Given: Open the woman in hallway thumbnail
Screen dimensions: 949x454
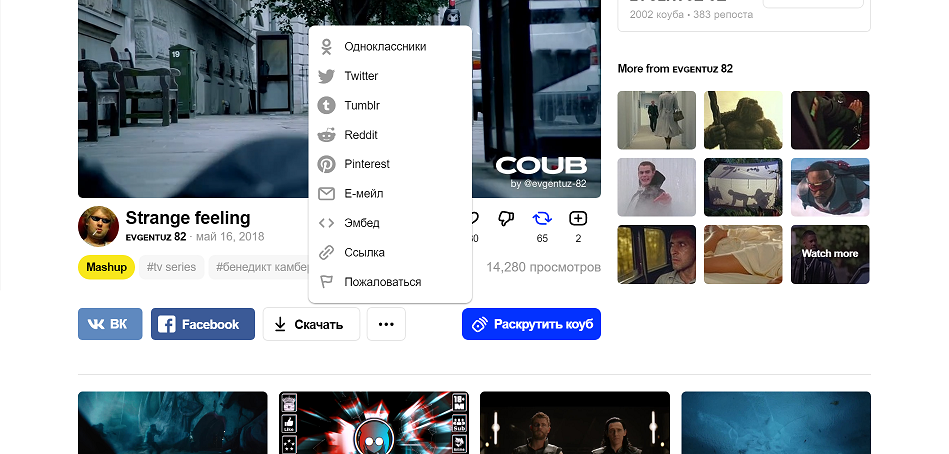Looking at the screenshot, I should (657, 120).
